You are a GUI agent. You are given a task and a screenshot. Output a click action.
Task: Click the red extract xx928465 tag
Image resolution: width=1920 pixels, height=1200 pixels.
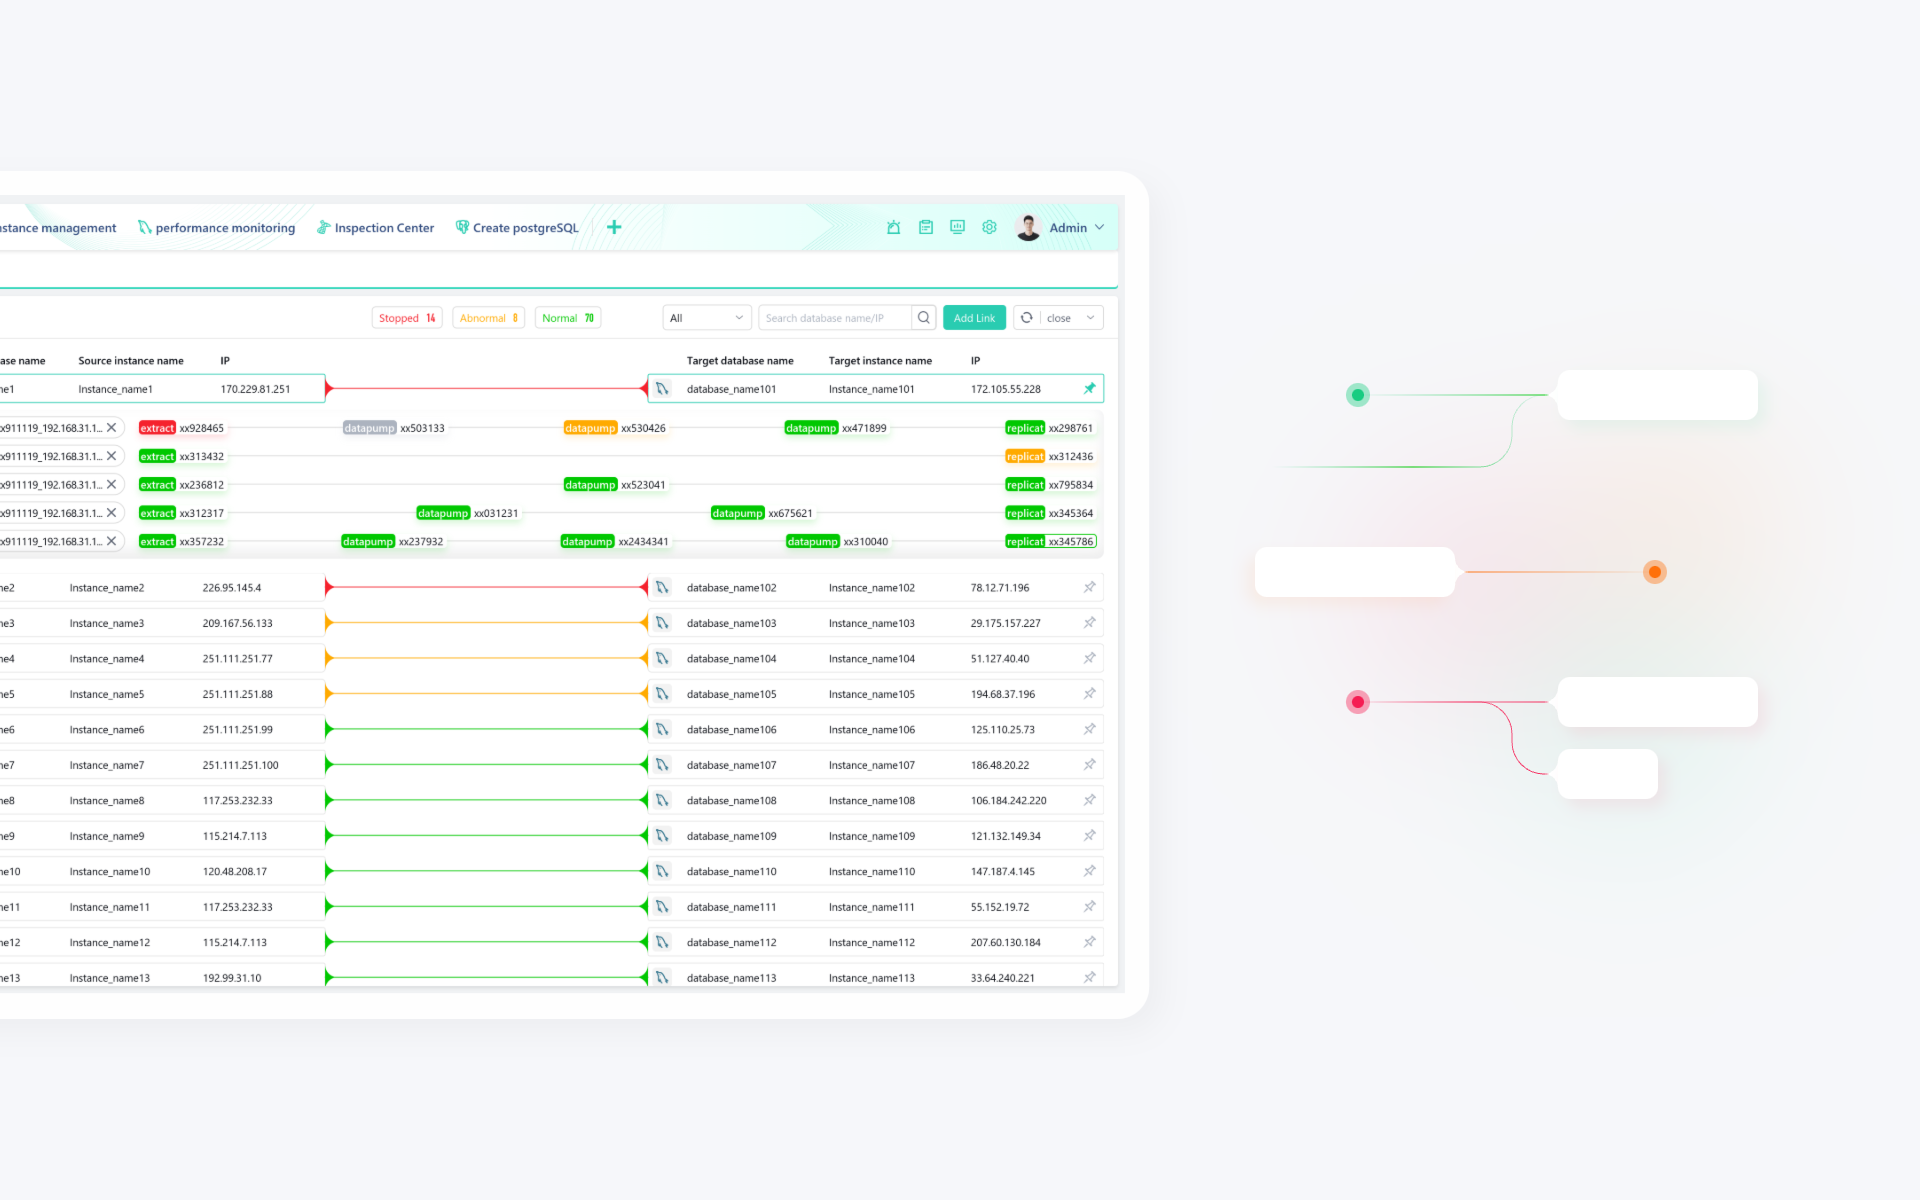coord(158,428)
